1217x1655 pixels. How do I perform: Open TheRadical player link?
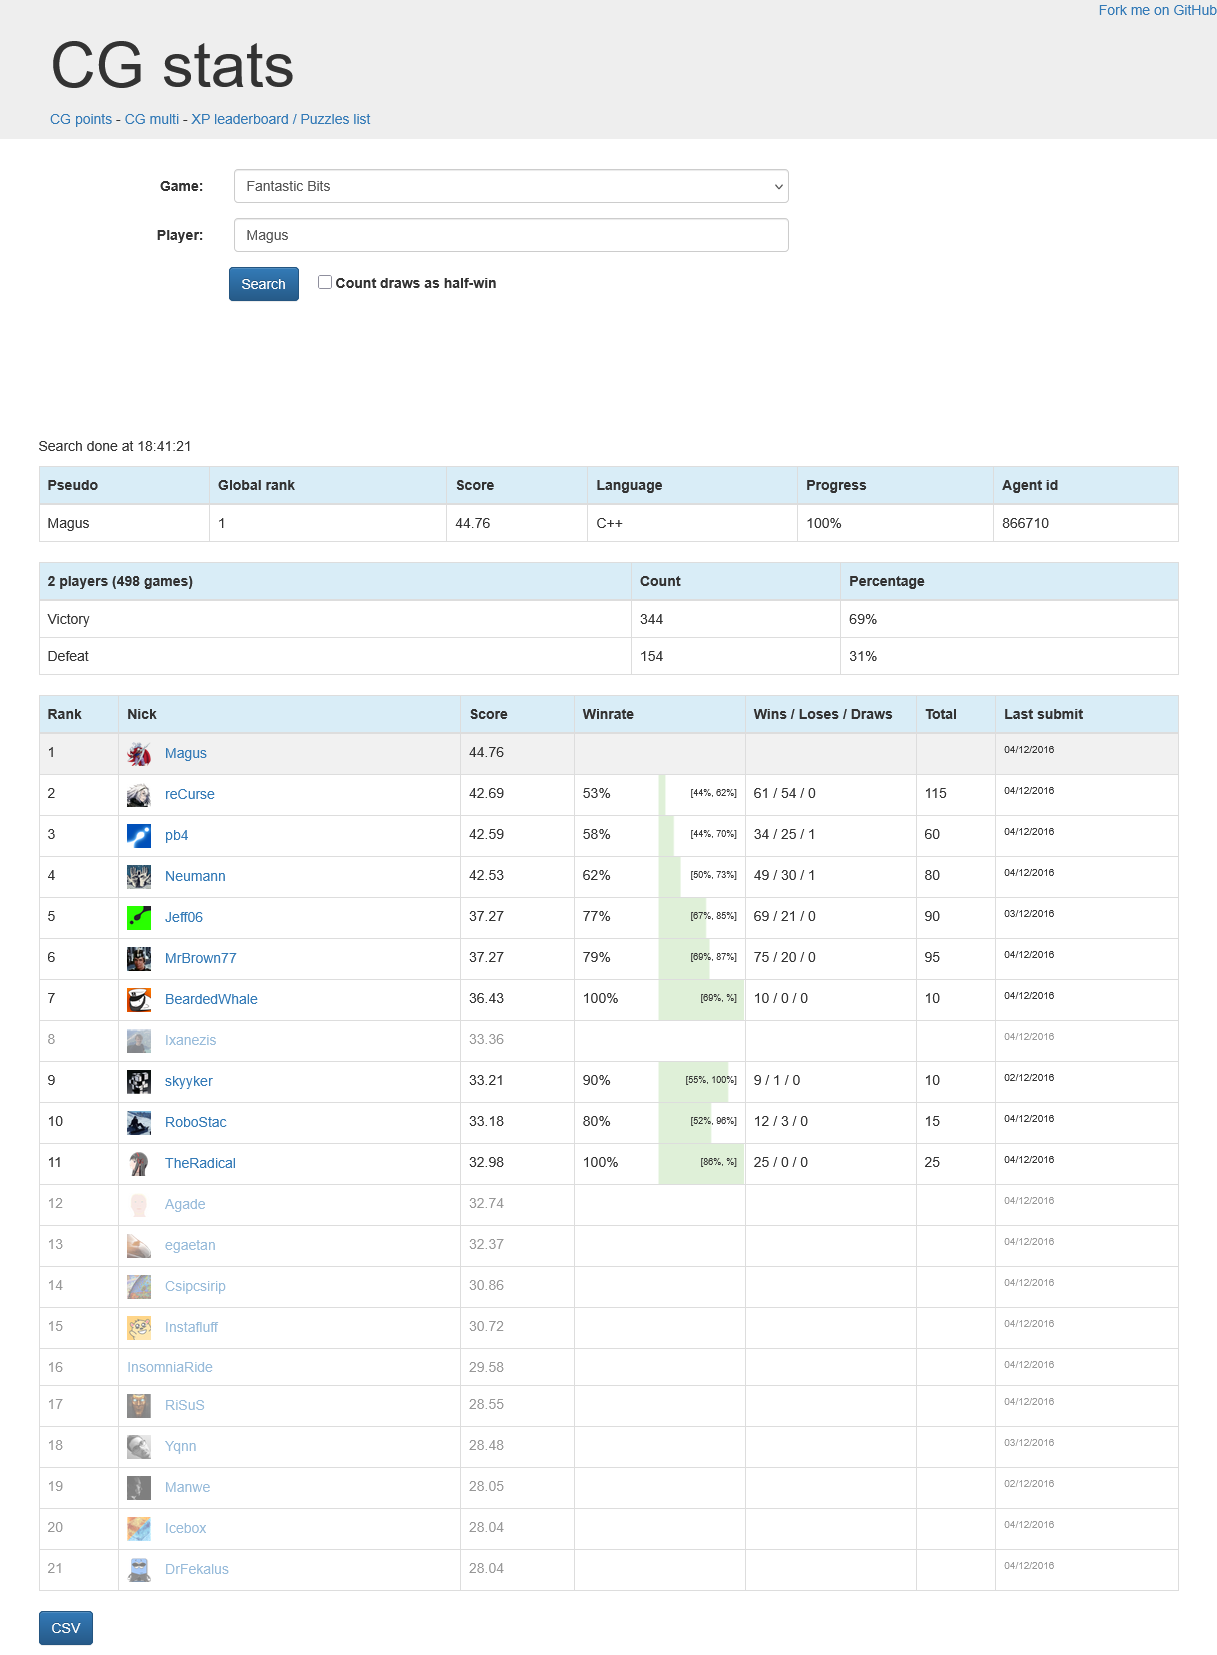(x=200, y=1163)
